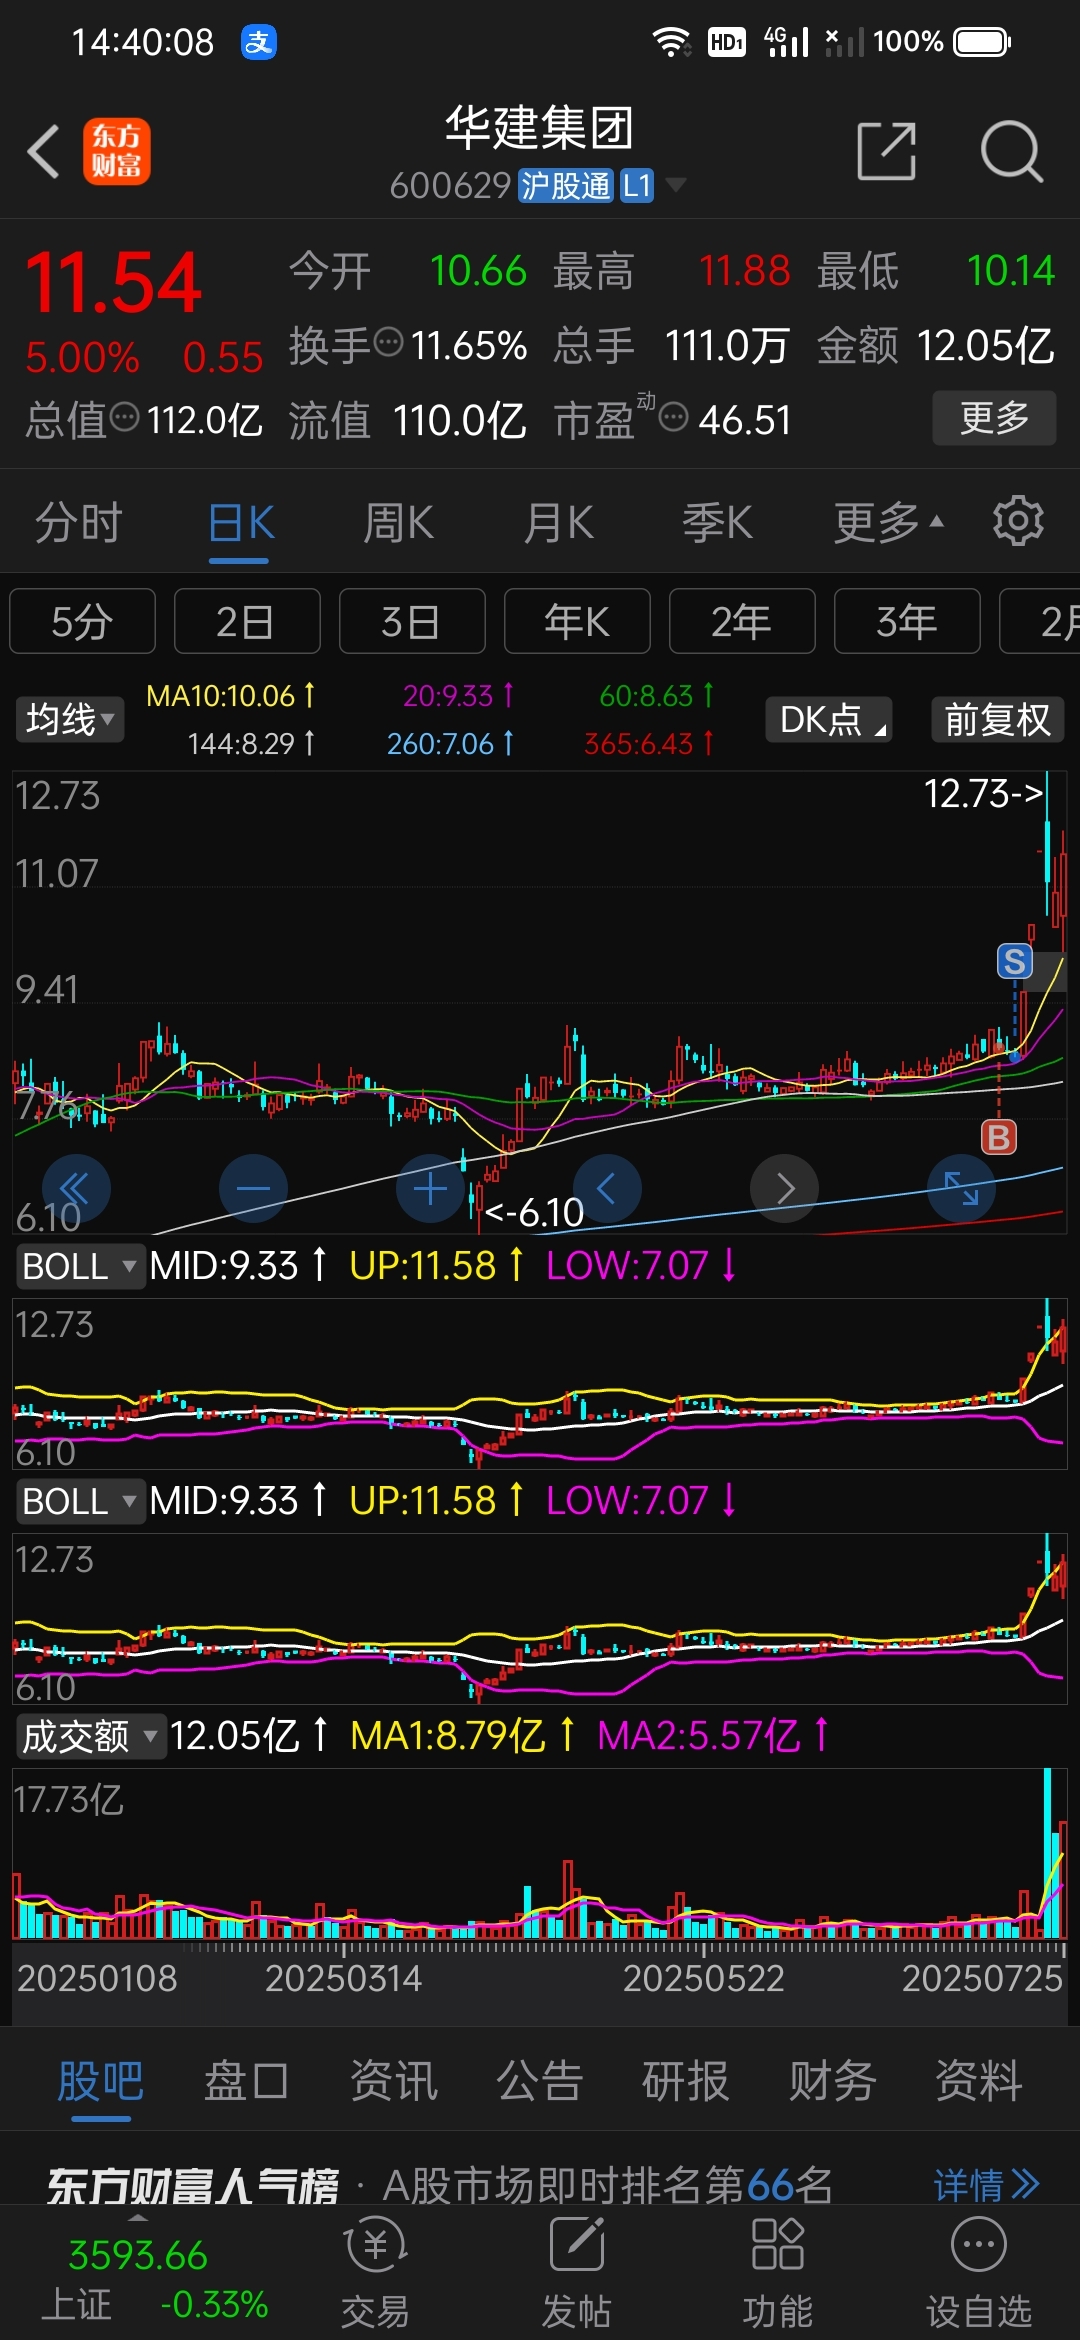Open the 公告 tab

[540, 2081]
